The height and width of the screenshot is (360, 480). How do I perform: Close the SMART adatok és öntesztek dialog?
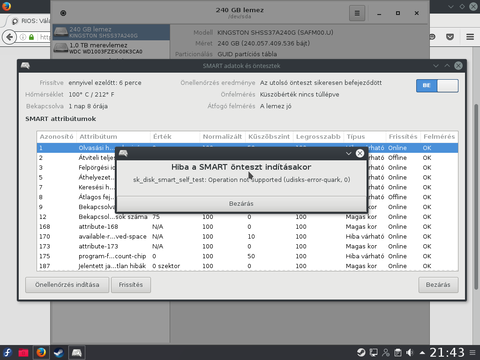[458, 66]
